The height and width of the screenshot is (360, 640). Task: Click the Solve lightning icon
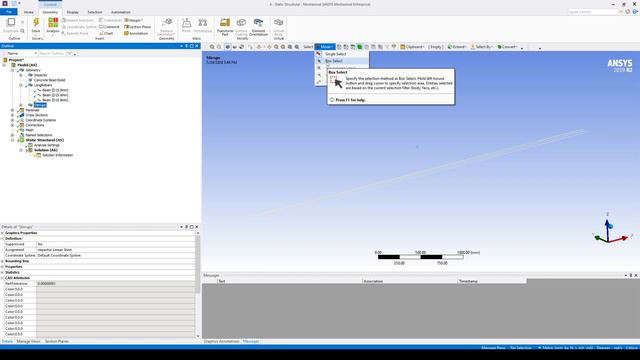pos(36,23)
